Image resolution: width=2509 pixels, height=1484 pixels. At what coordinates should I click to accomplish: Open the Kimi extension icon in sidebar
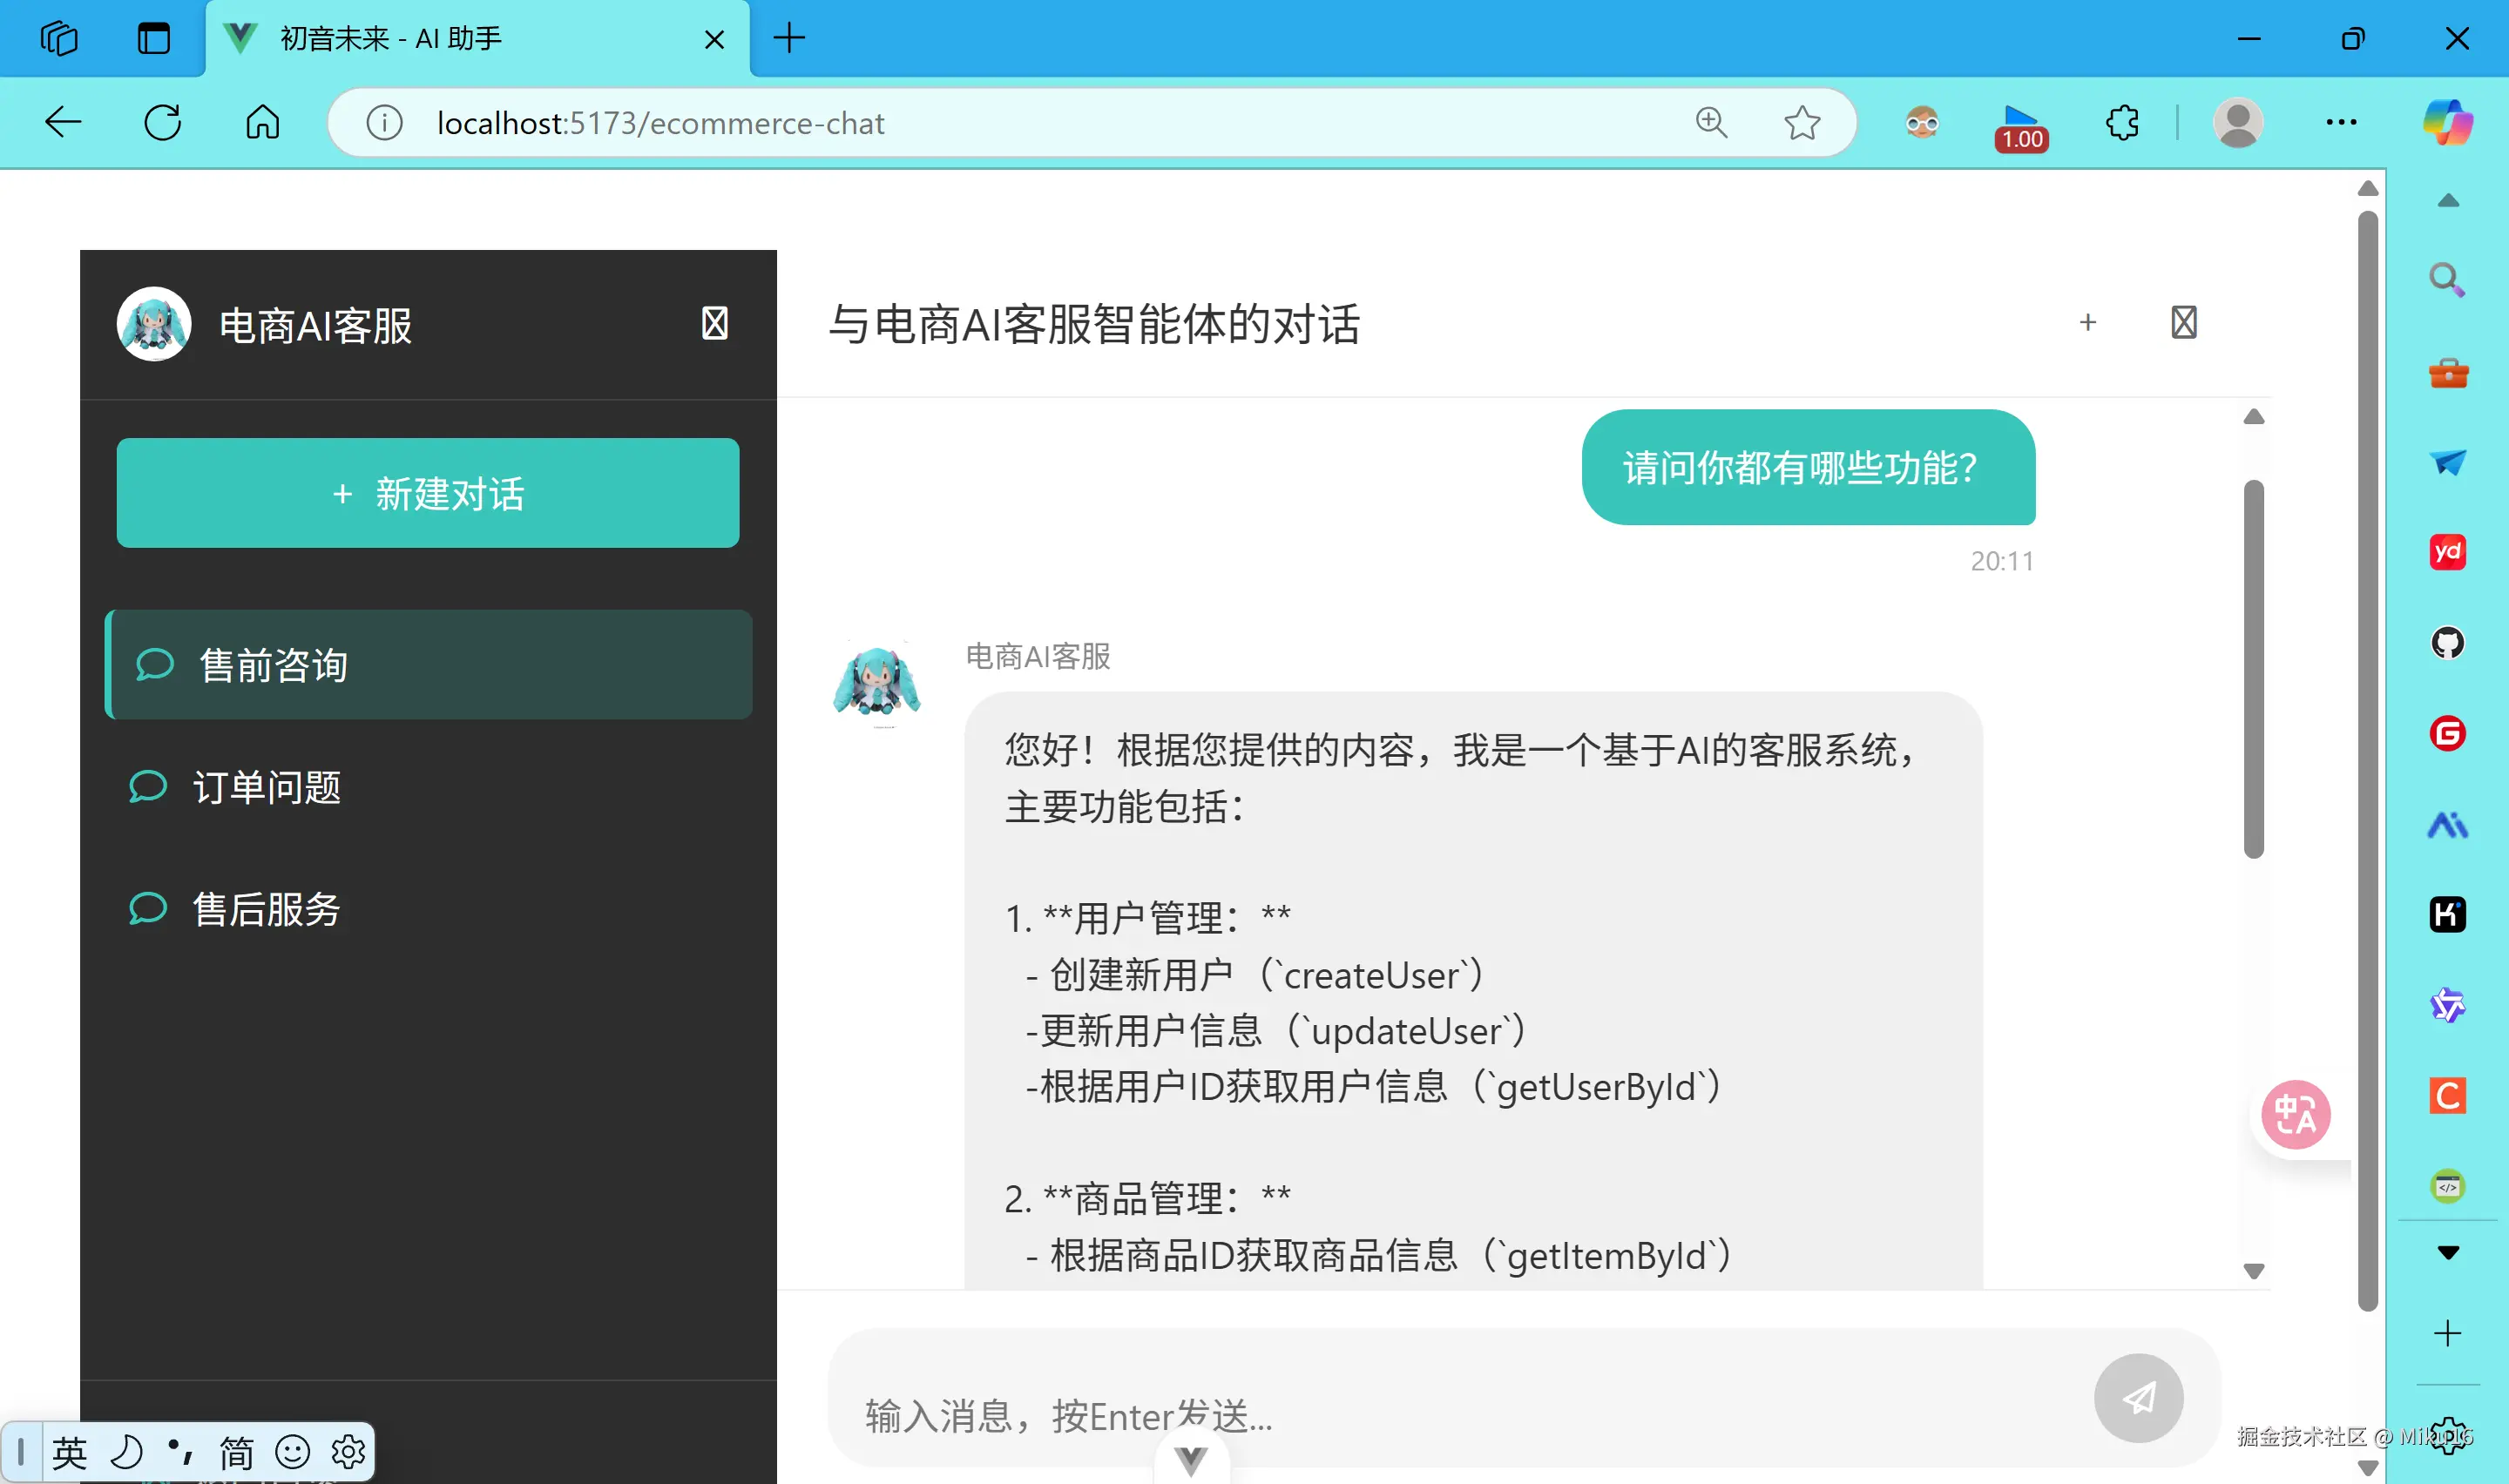(x=2447, y=913)
